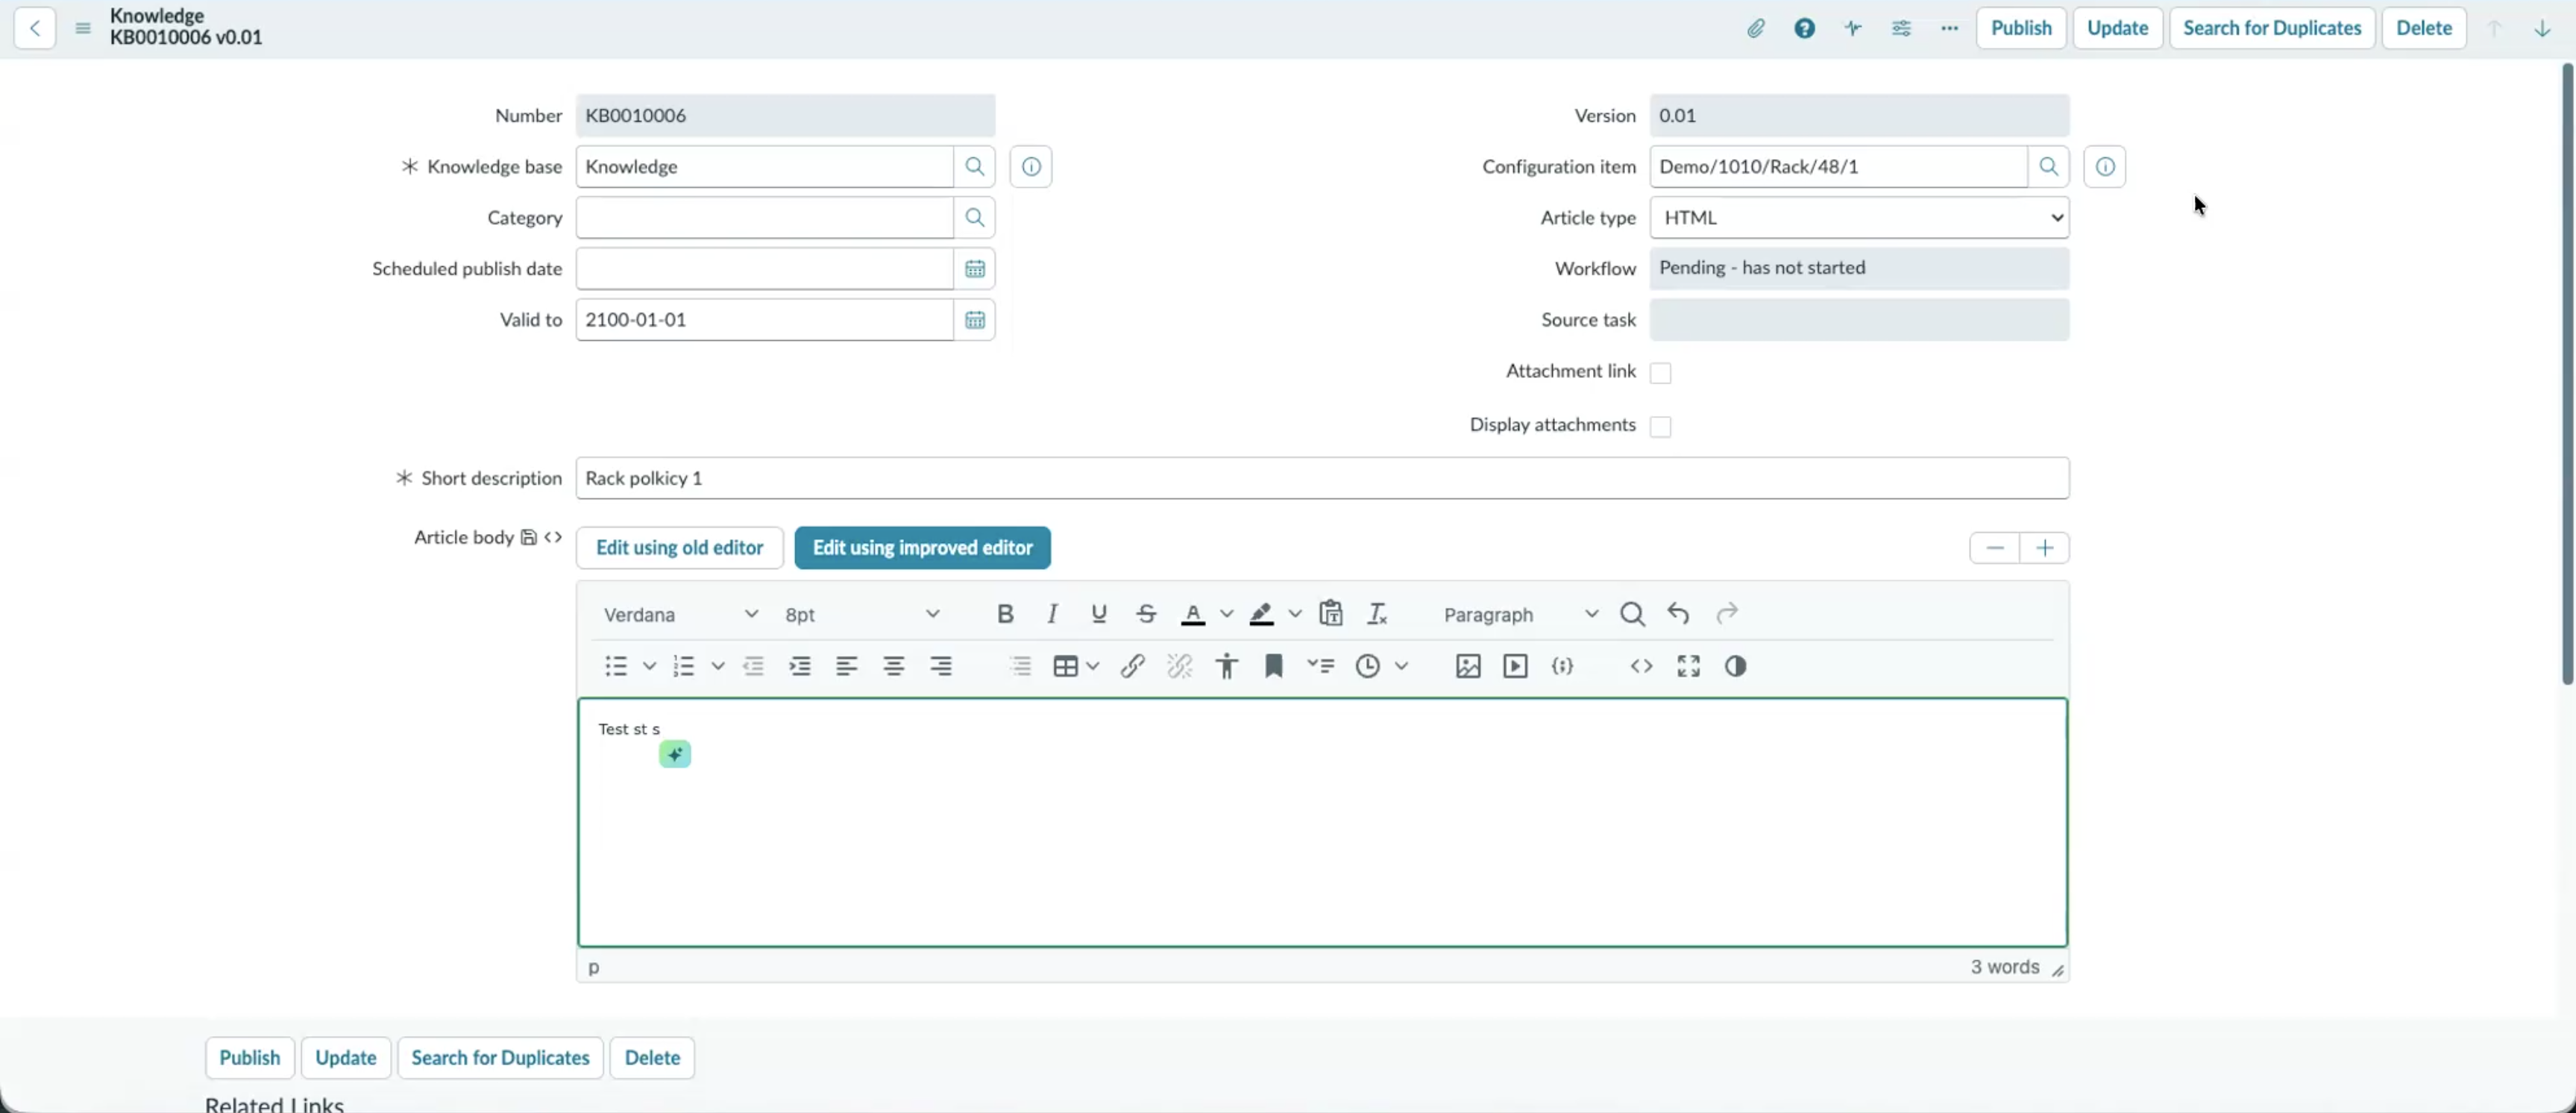Open the Paragraph block format dropdown
The image size is (2576, 1113).
(x=1520, y=614)
